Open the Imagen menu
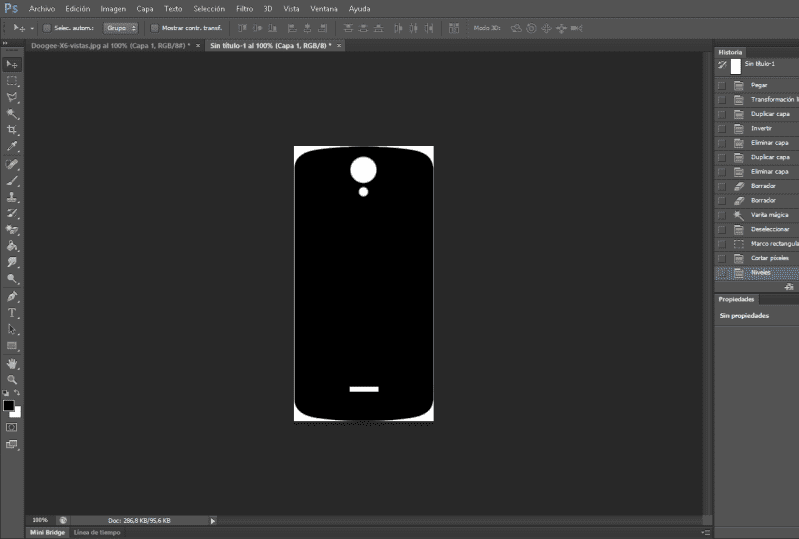This screenshot has width=799, height=539. [x=113, y=9]
